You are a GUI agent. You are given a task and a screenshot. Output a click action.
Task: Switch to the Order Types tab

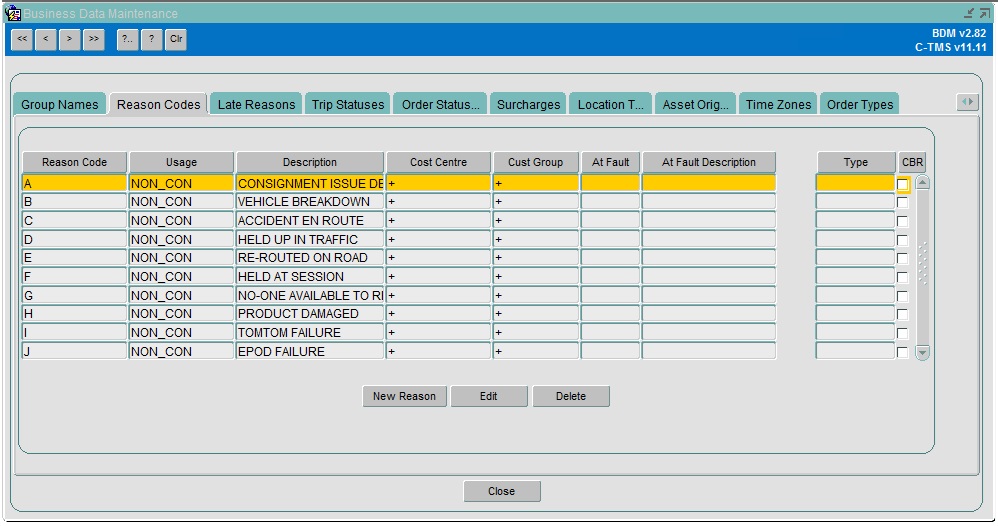(x=860, y=104)
